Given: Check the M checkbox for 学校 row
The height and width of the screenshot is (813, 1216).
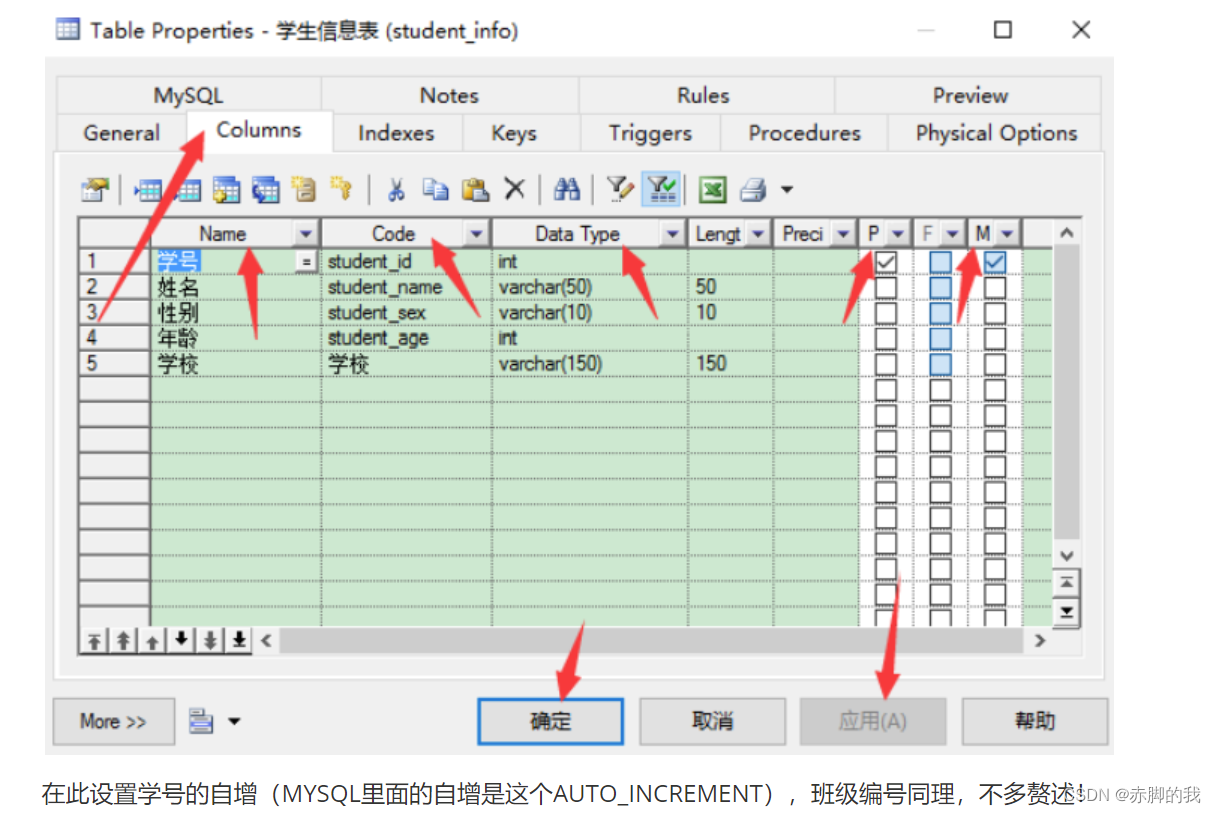Looking at the screenshot, I should click(995, 364).
